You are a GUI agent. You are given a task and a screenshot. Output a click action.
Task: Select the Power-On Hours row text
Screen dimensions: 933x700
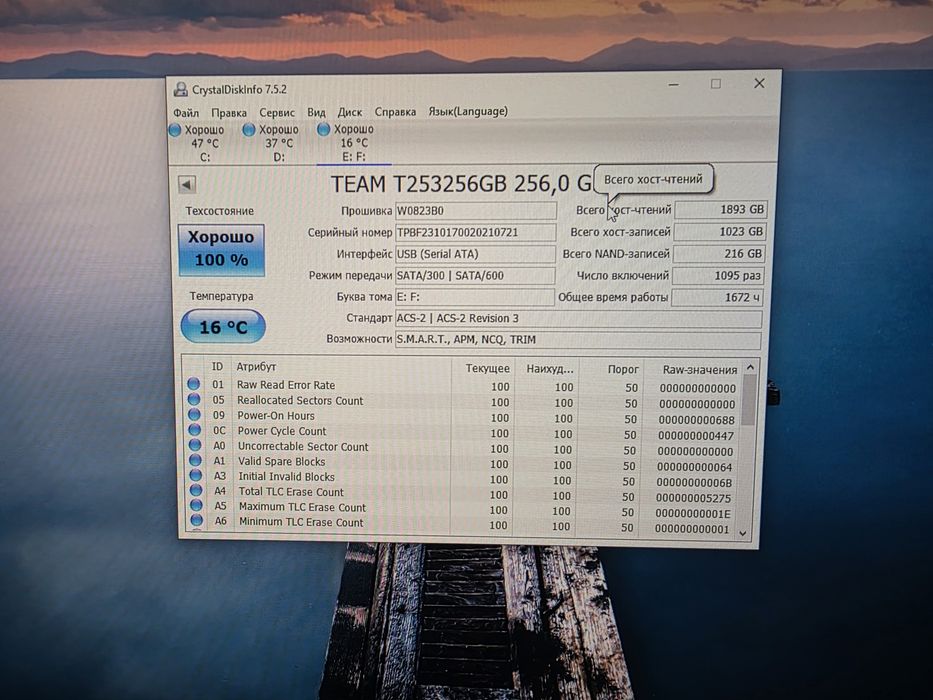276,415
